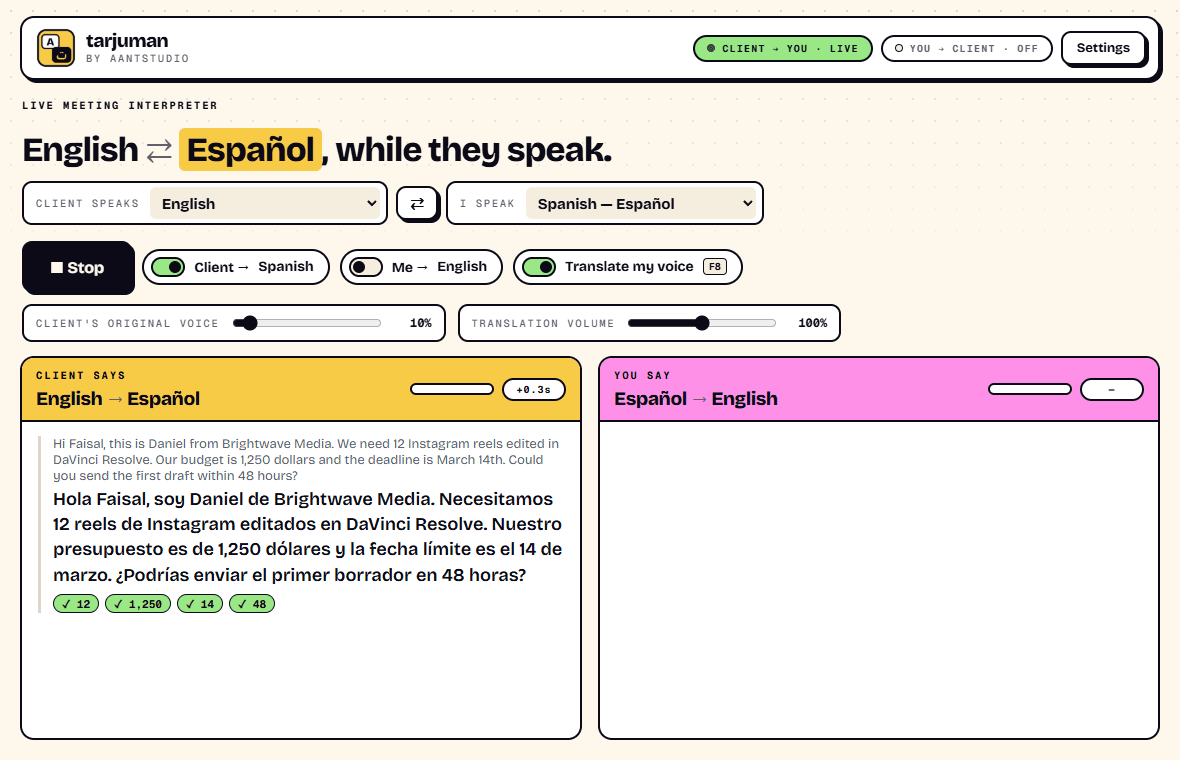This screenshot has height=760, width=1180.
Task: Click the 10% original voice value
Action: [421, 323]
